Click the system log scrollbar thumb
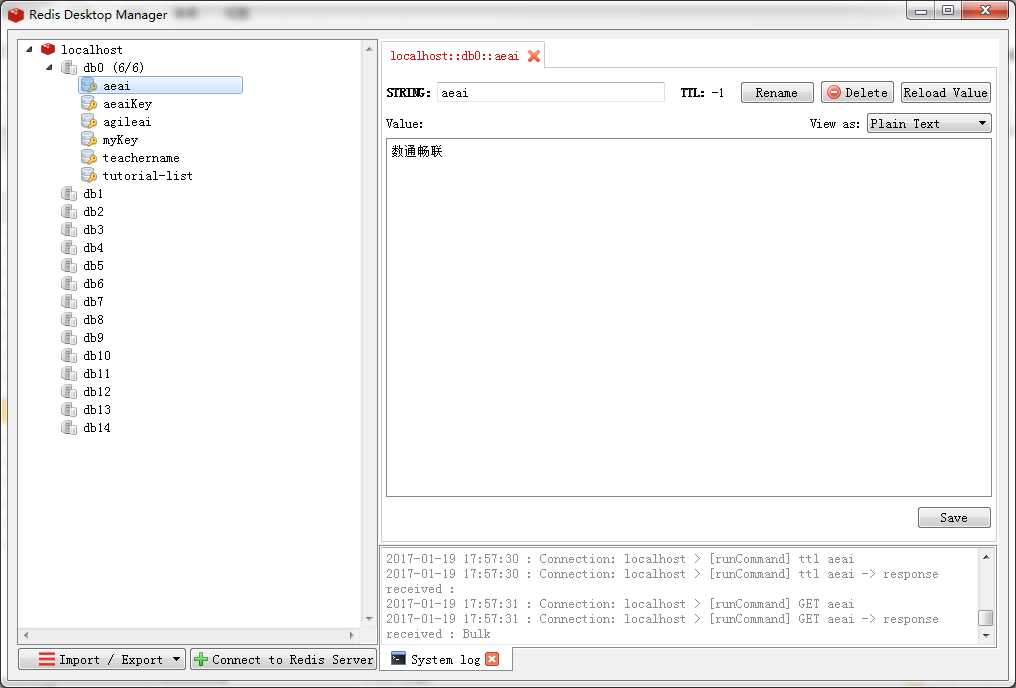This screenshot has height=688, width=1016. (x=986, y=617)
